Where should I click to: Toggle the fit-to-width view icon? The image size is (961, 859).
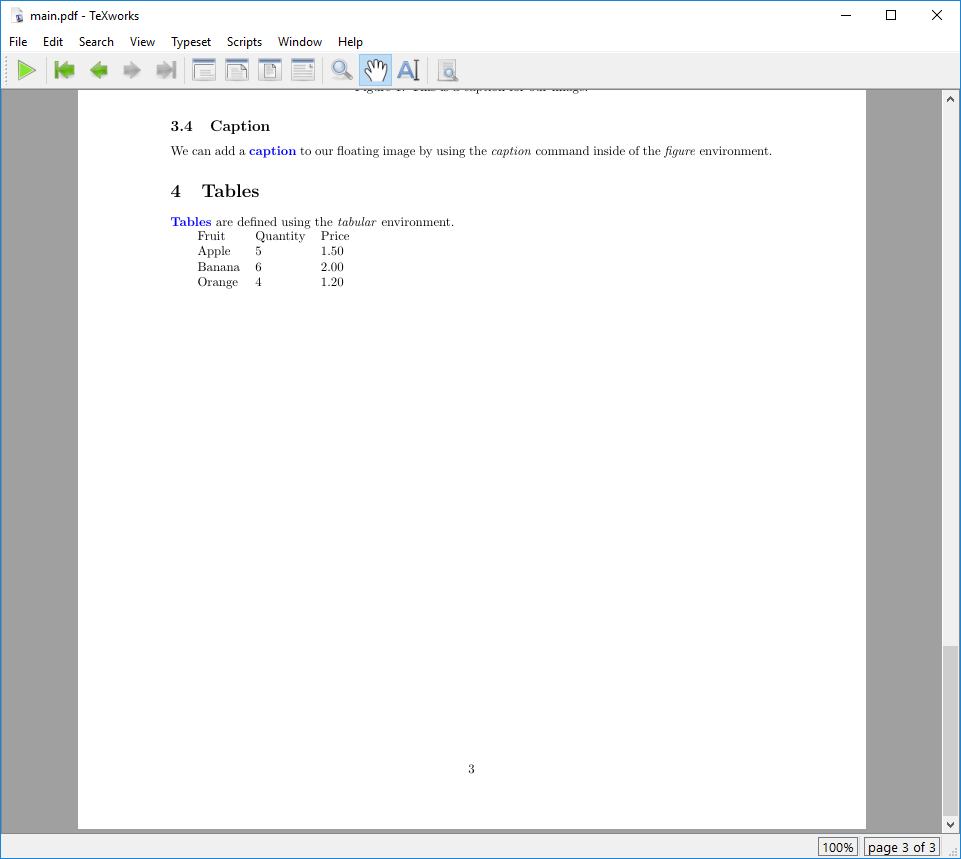pos(203,70)
